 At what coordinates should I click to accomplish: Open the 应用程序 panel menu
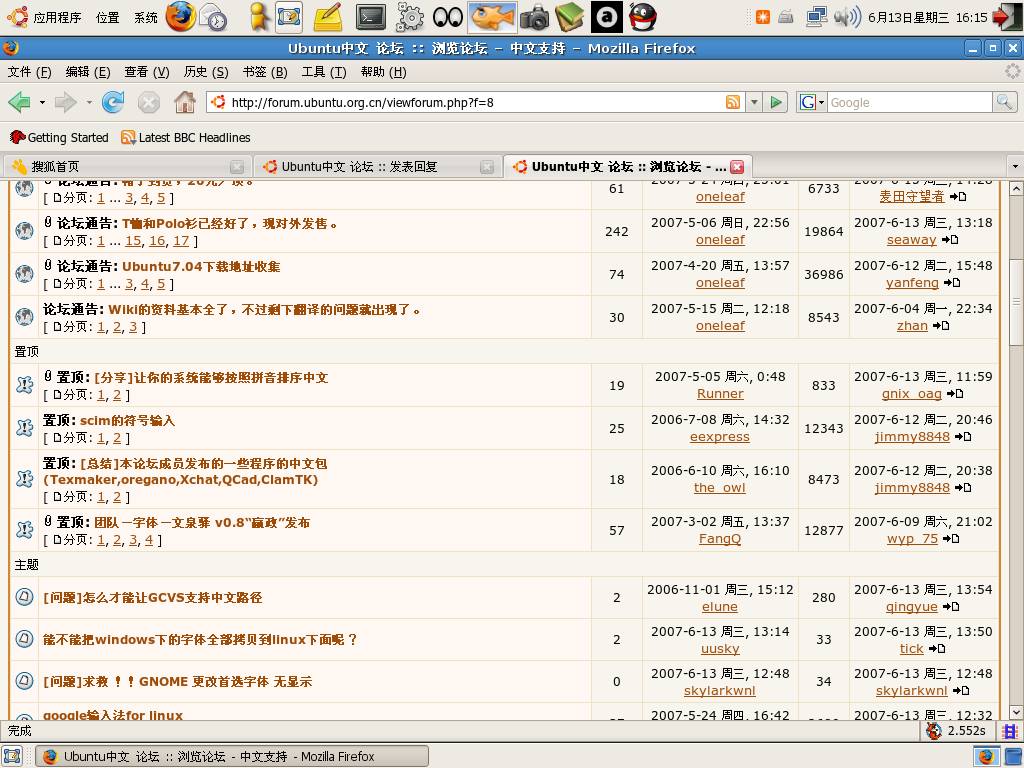click(44, 18)
